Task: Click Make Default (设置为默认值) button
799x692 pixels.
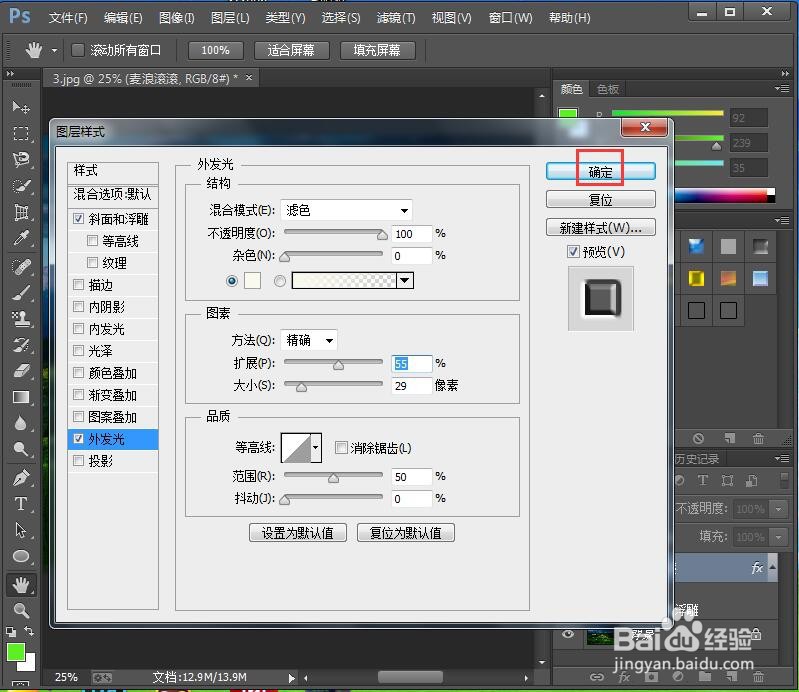Action: (298, 533)
